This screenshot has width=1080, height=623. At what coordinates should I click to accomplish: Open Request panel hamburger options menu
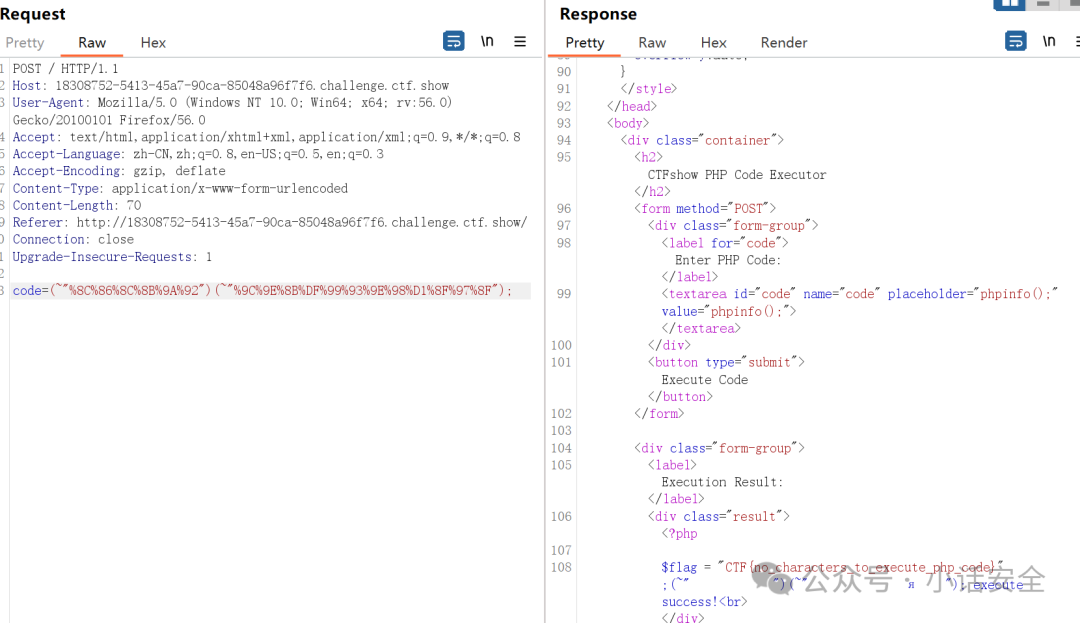click(520, 41)
